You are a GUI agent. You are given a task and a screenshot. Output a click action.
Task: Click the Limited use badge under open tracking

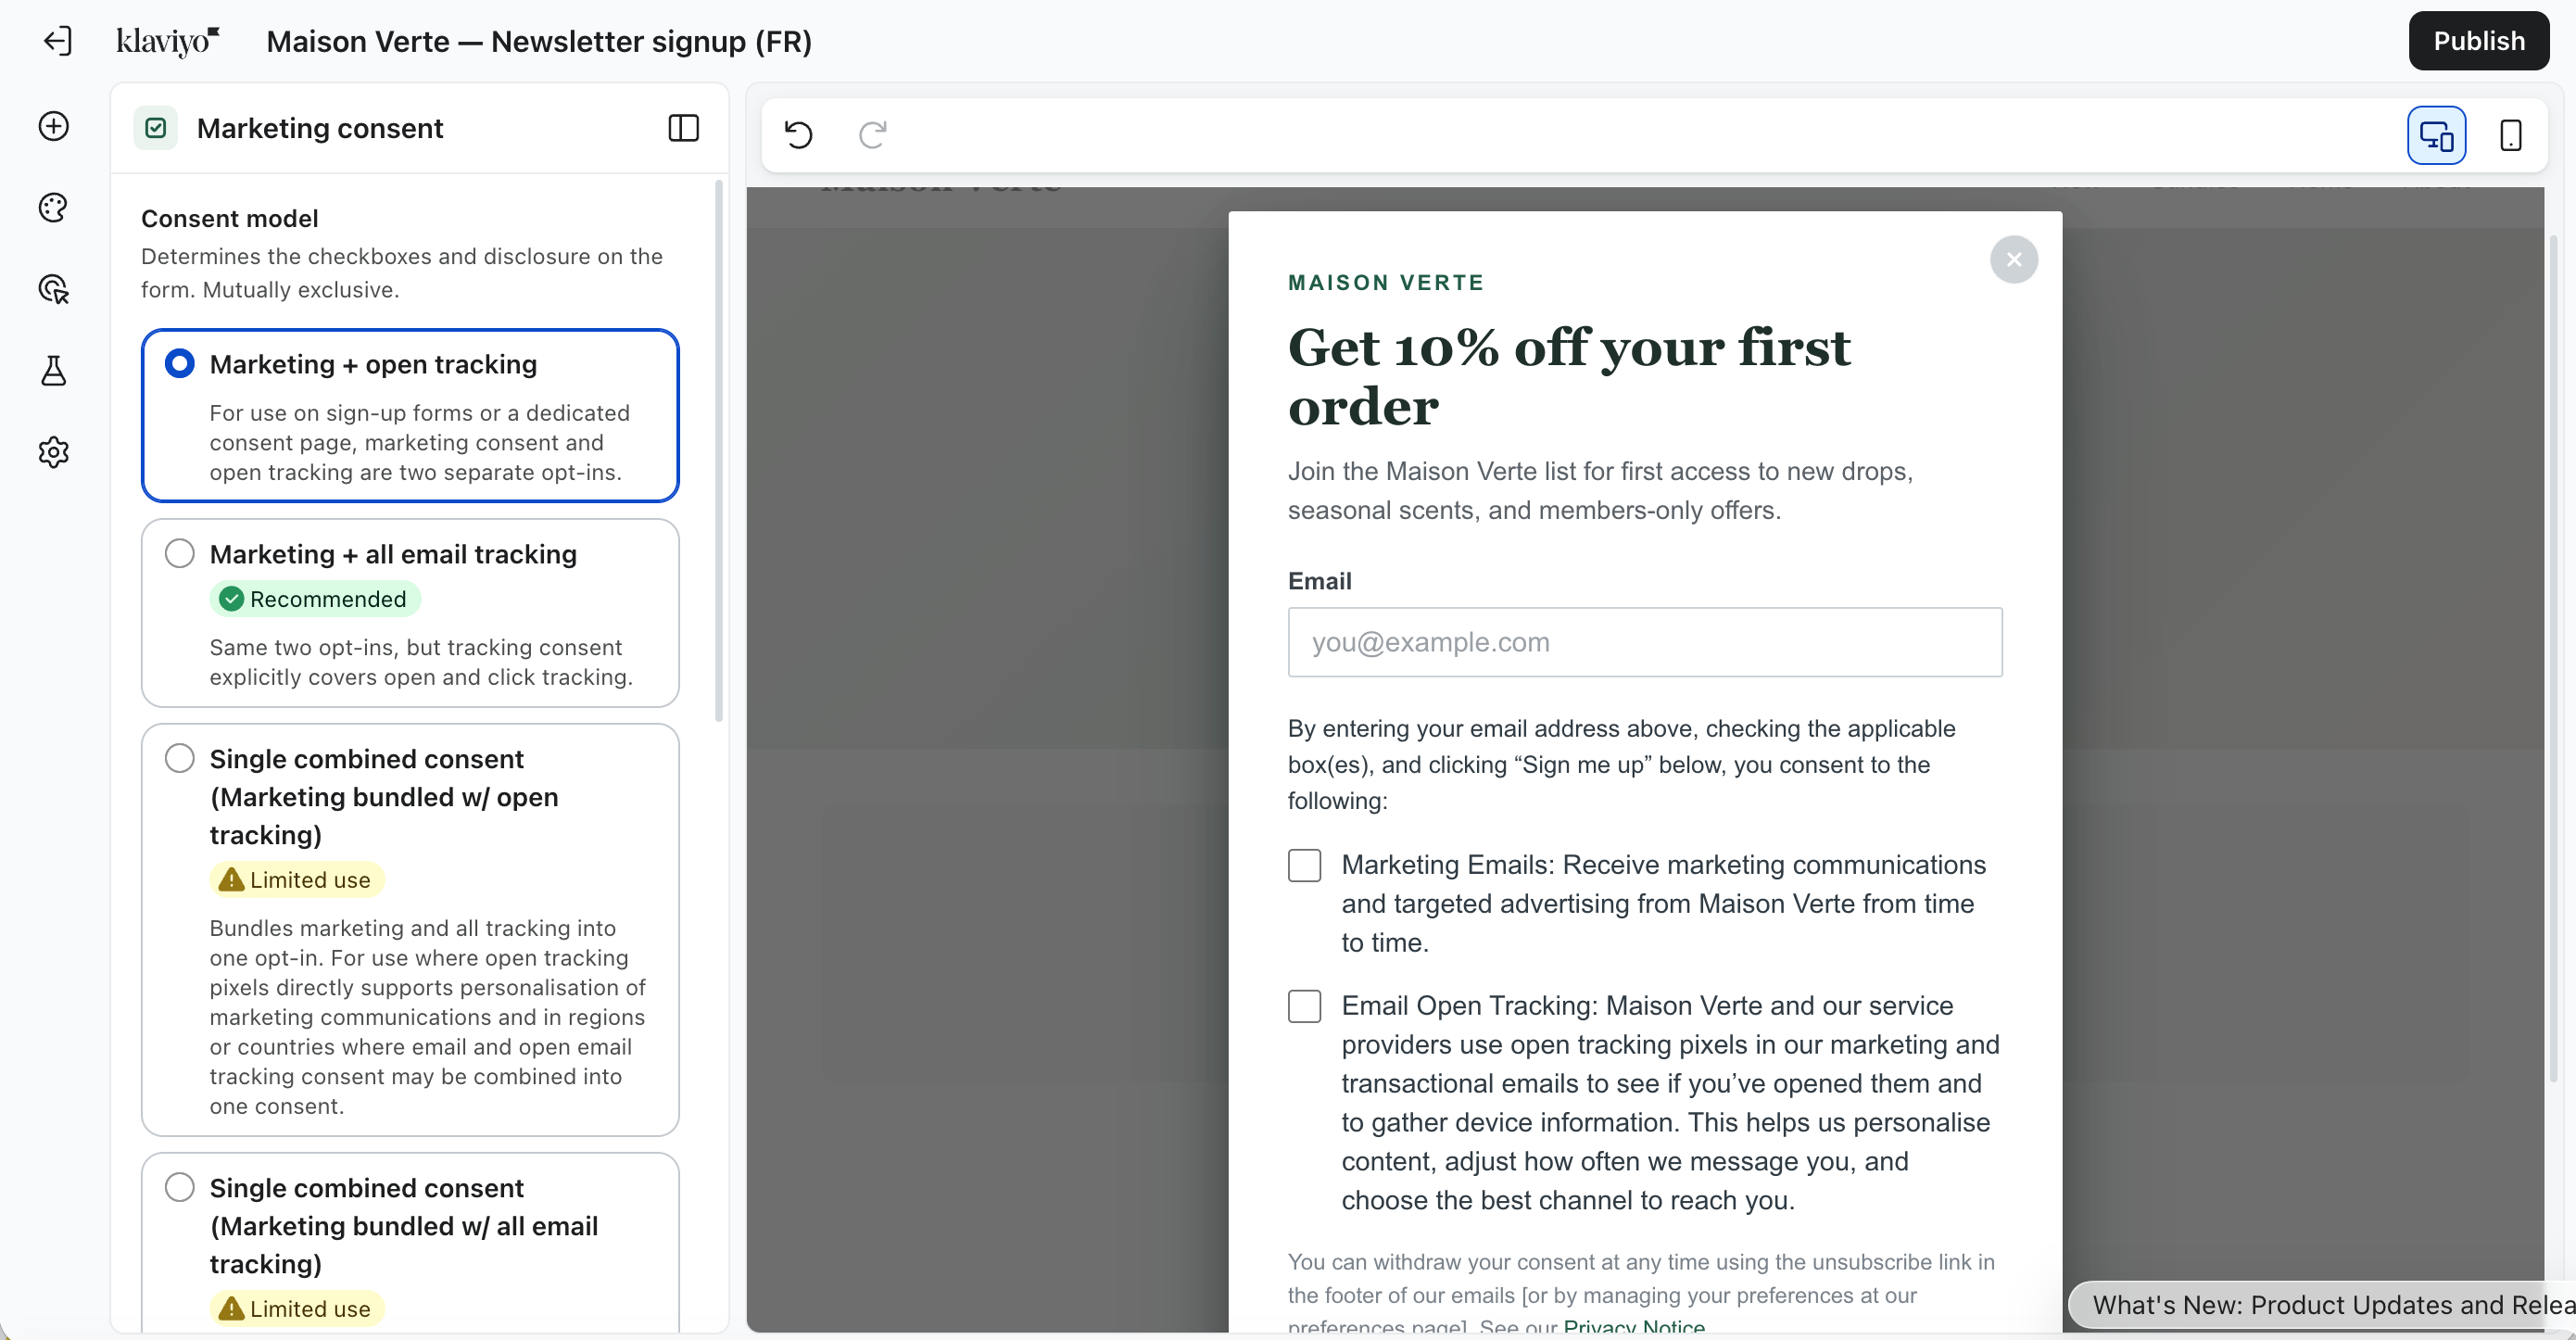pyautogui.click(x=297, y=880)
